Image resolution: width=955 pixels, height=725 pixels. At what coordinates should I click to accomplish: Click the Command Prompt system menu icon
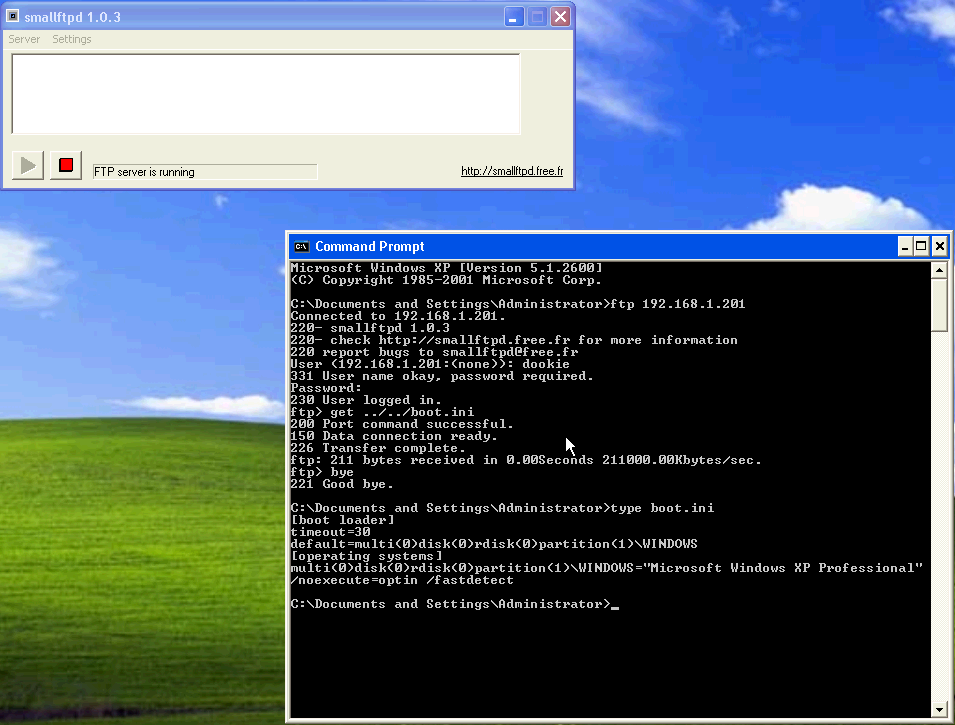(301, 246)
